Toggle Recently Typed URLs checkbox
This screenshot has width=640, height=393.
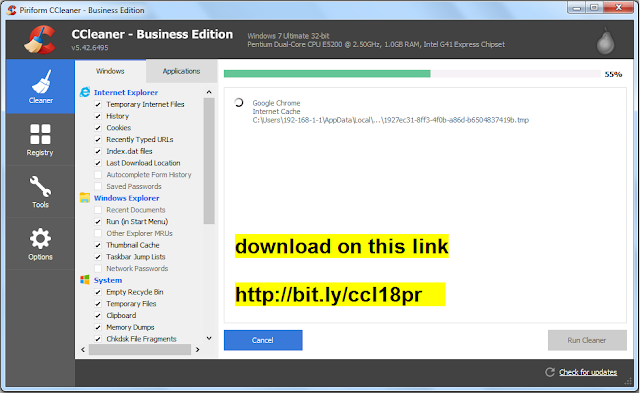(98, 140)
